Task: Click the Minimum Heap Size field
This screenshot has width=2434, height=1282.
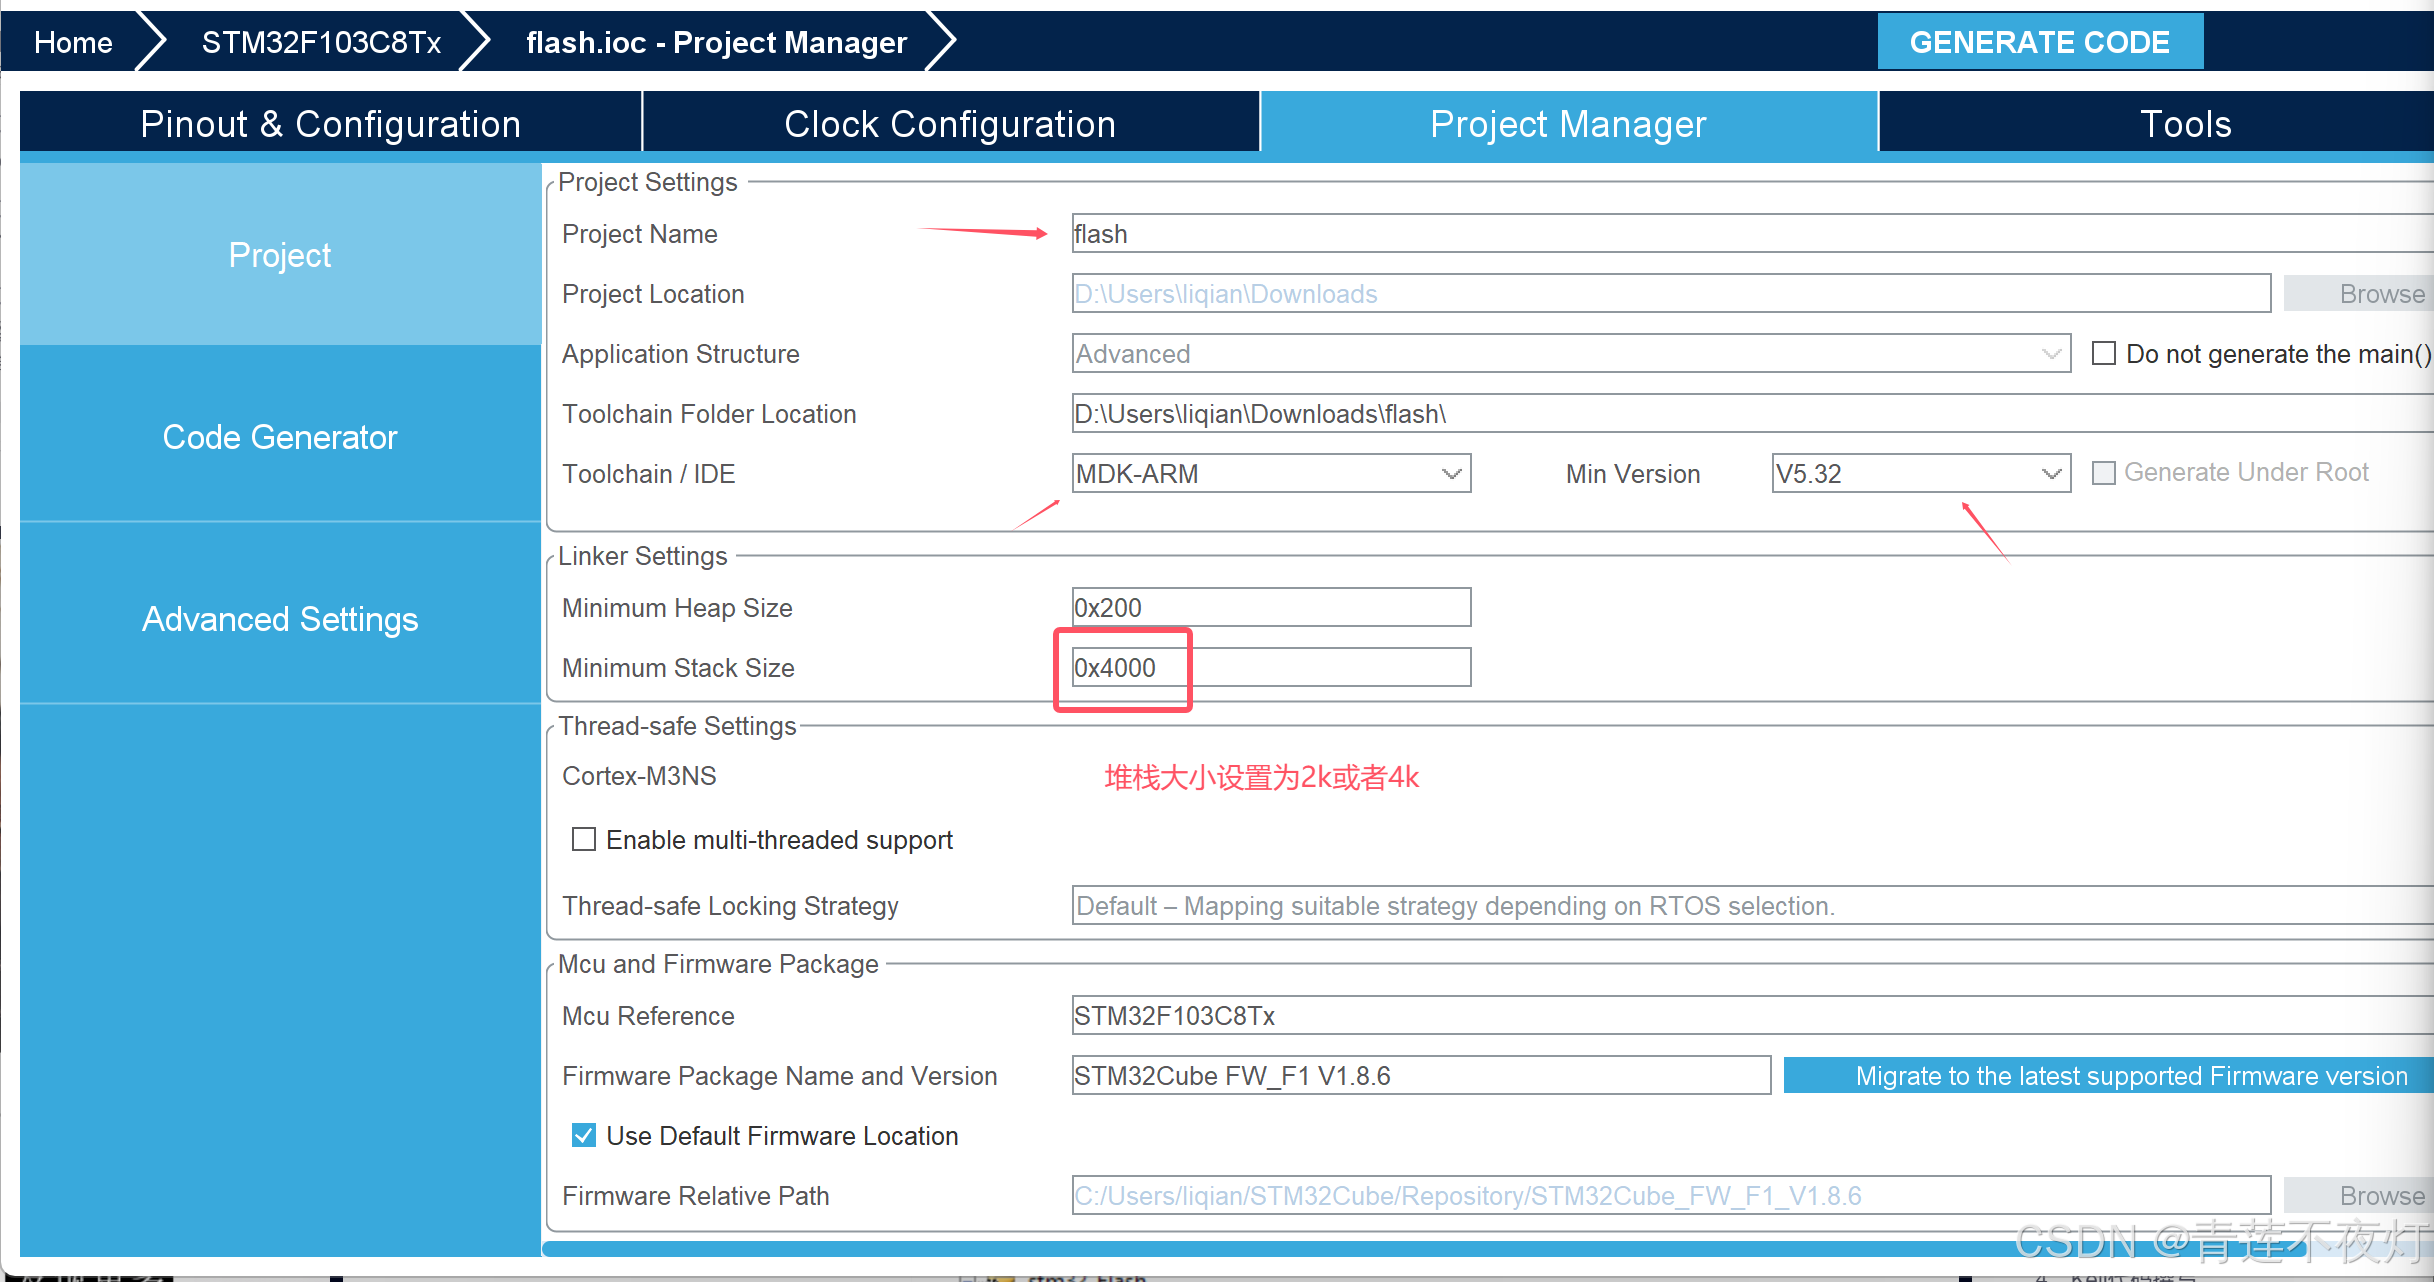Action: point(1270,607)
